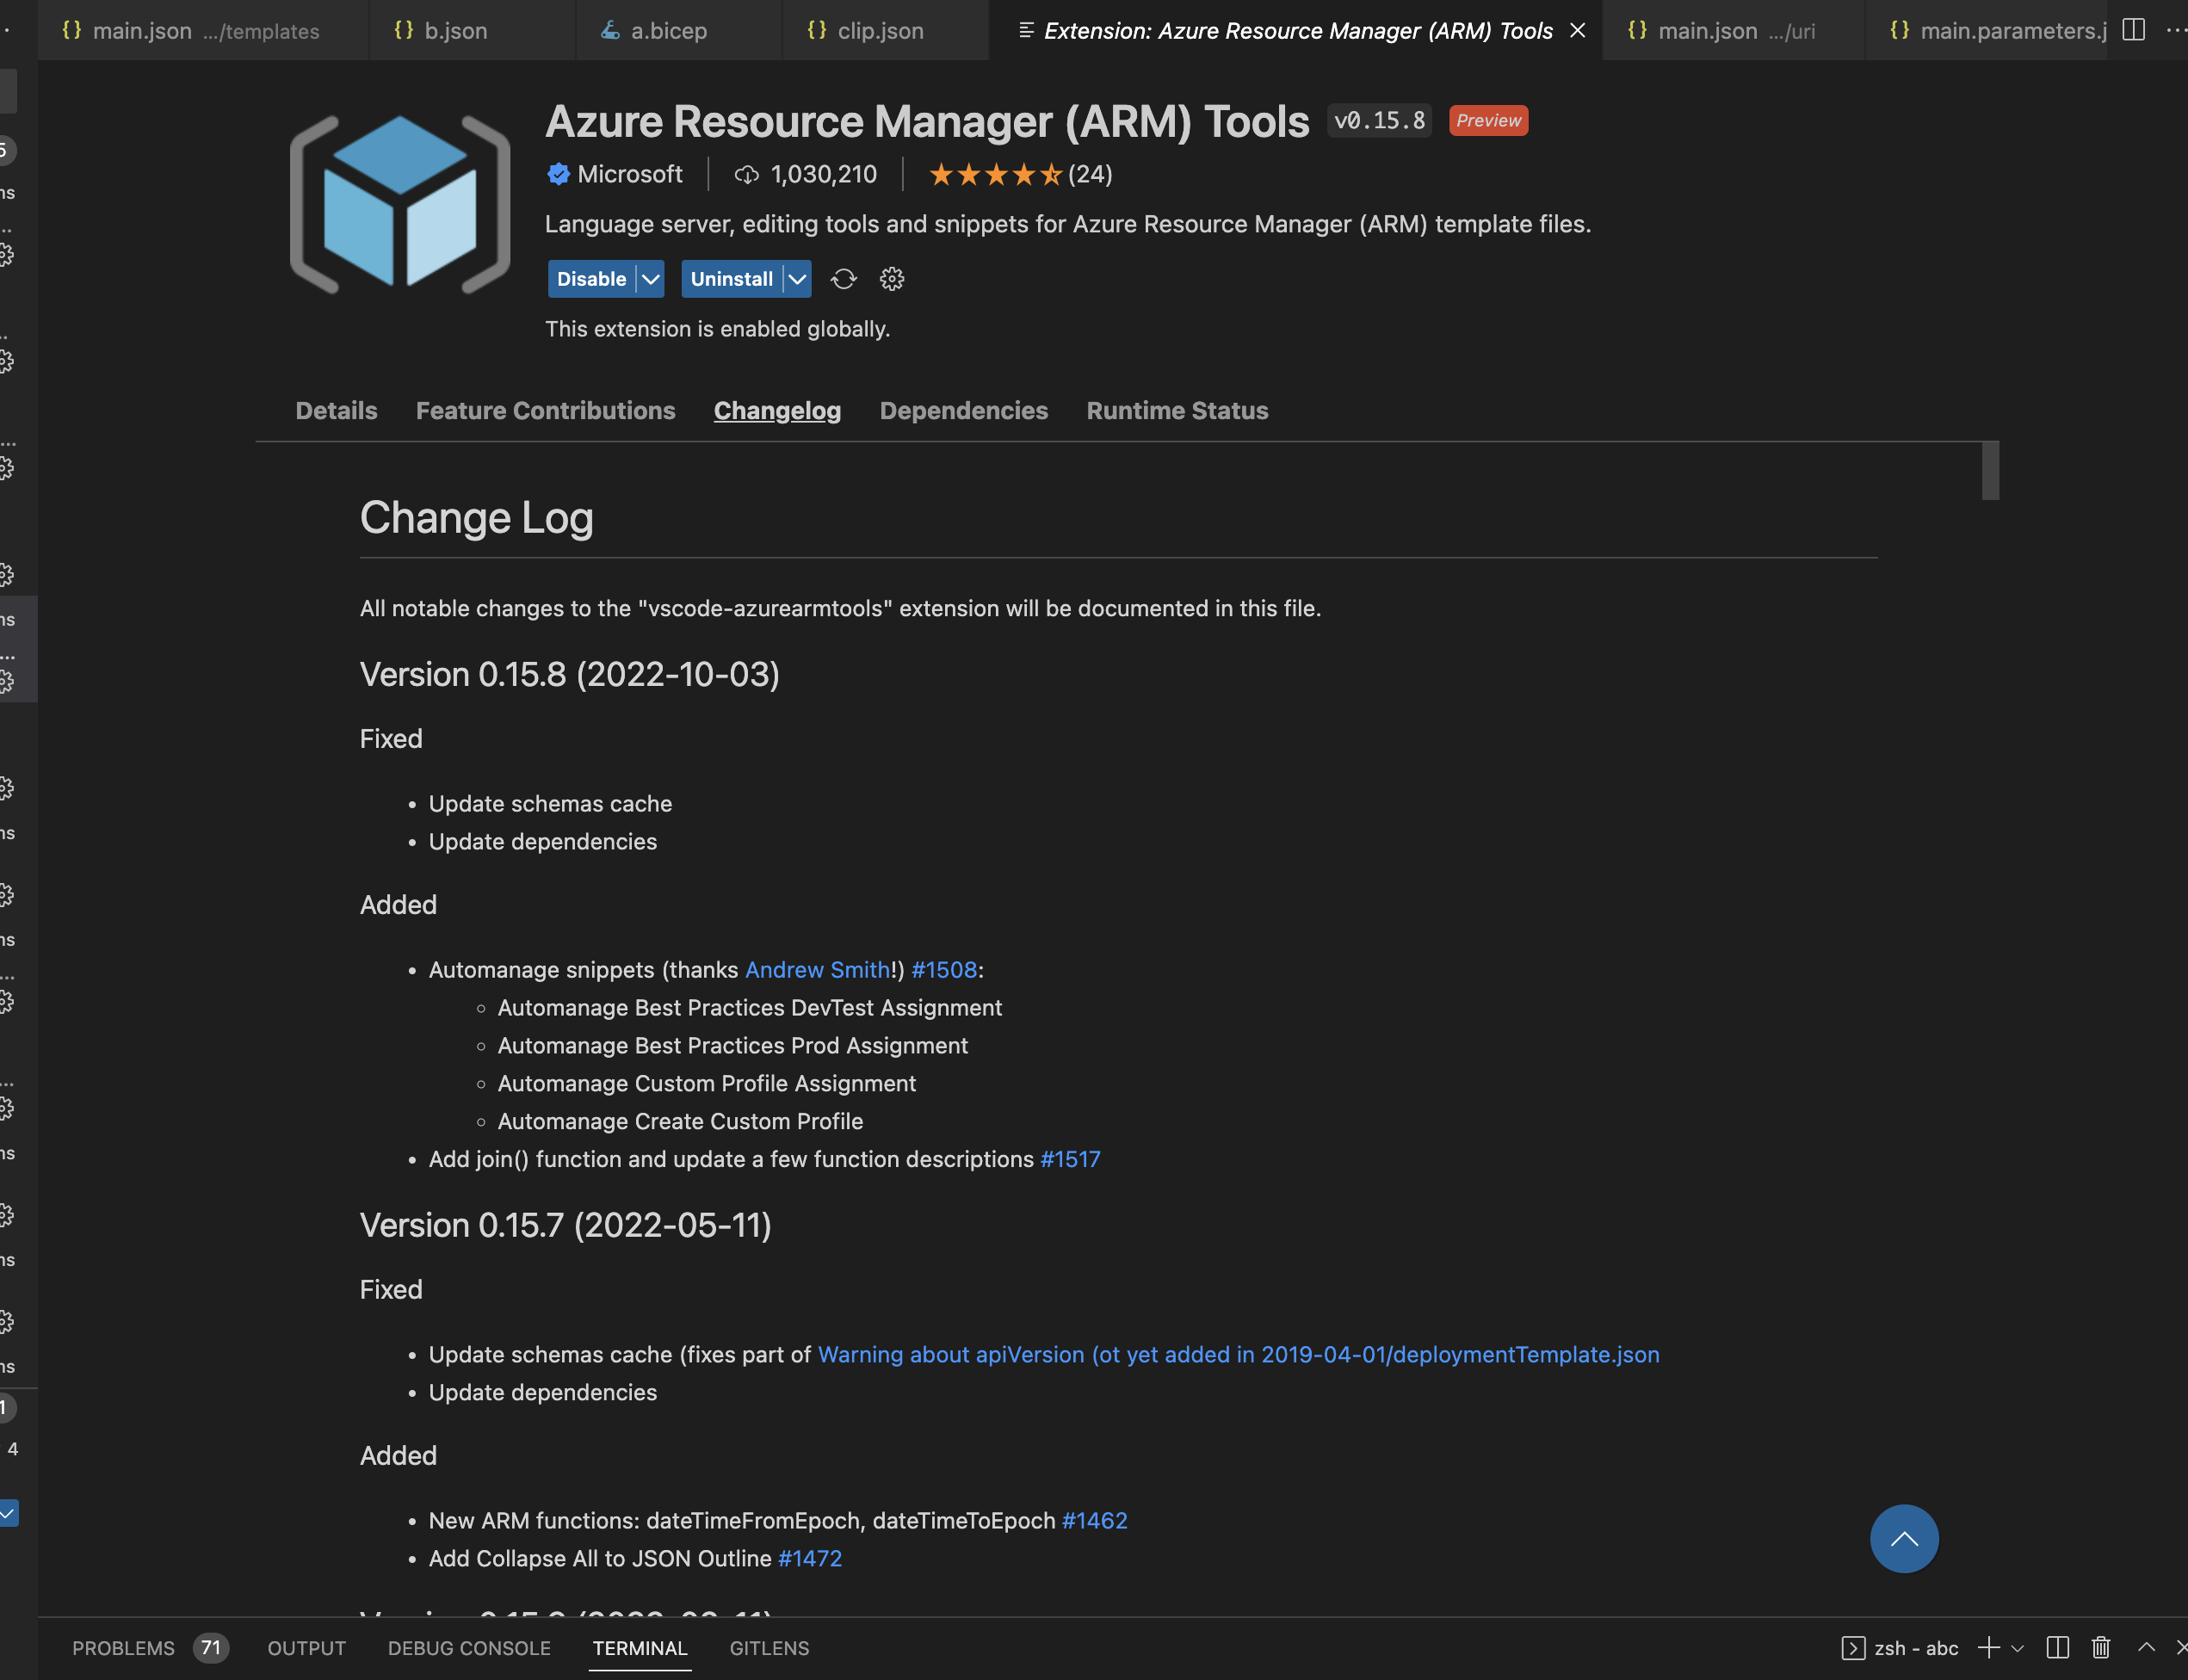Click the reload extension icon
Viewport: 2188px width, 1680px height.
(843, 279)
